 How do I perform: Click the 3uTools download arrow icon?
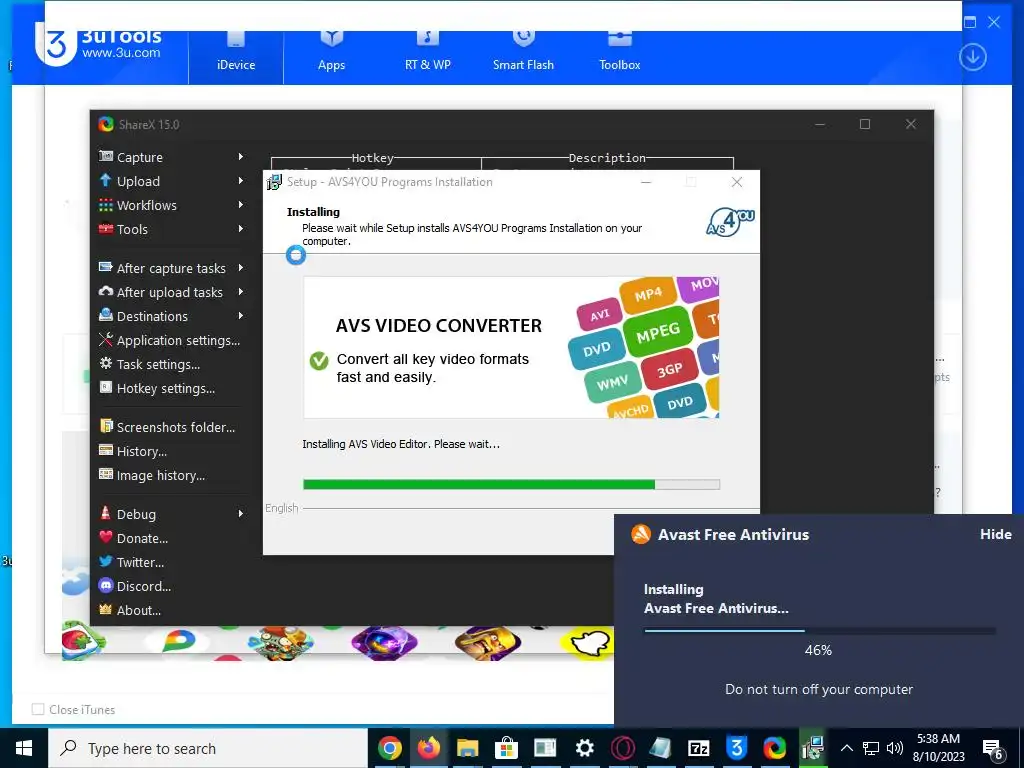click(972, 57)
